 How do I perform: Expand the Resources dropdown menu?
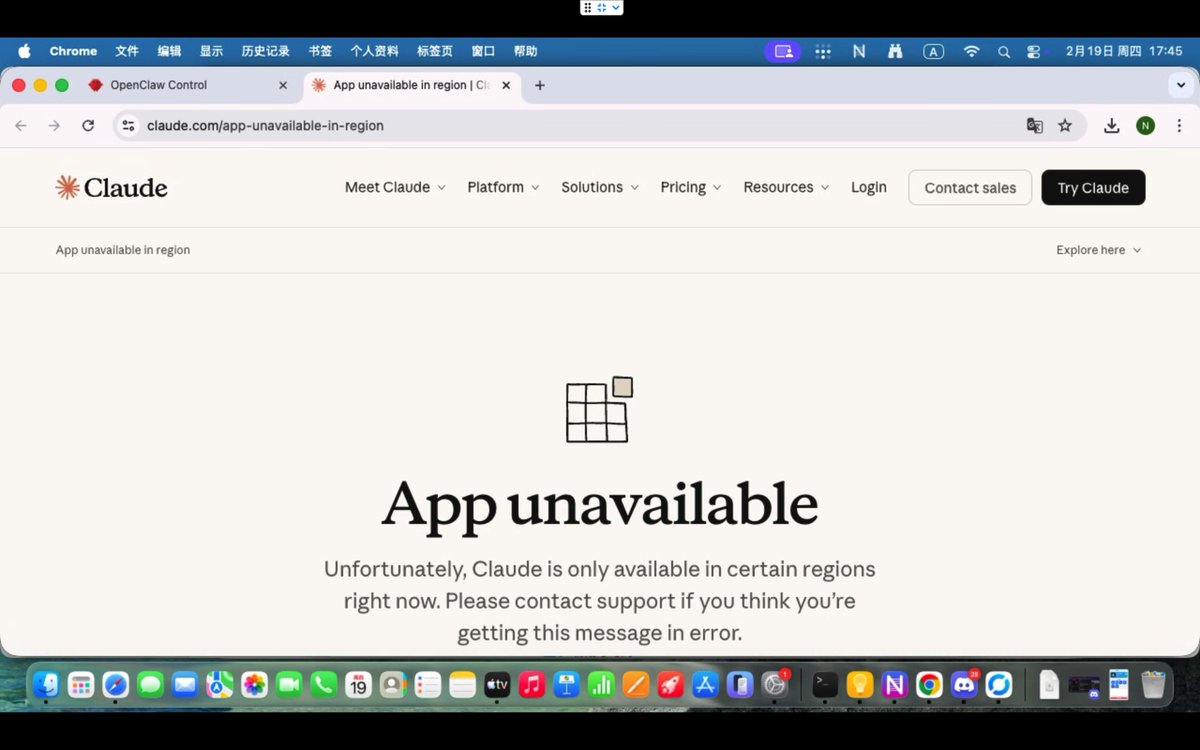tap(786, 187)
